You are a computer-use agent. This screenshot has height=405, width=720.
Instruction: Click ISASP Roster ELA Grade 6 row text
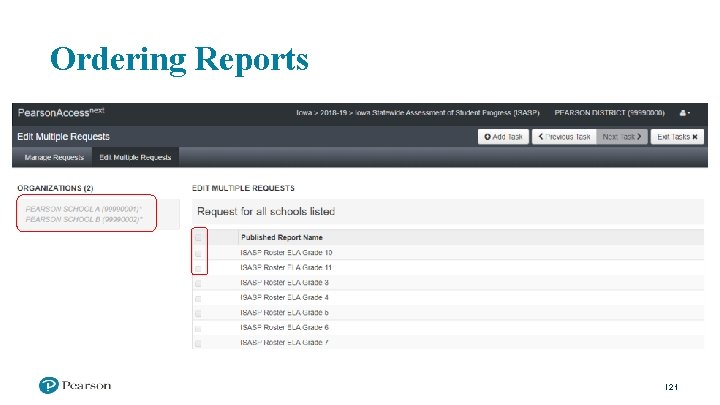coord(284,327)
